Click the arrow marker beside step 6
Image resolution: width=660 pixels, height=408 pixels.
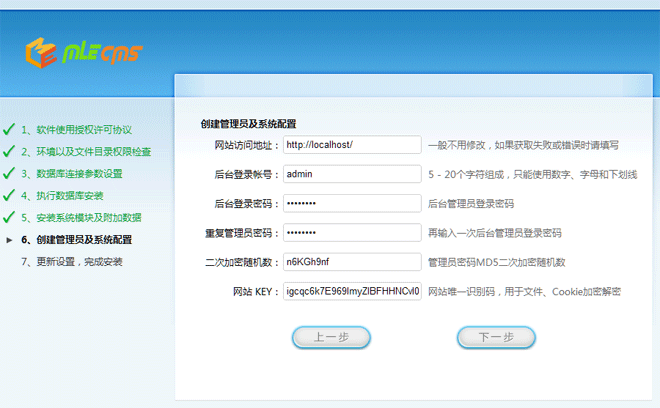[9, 240]
